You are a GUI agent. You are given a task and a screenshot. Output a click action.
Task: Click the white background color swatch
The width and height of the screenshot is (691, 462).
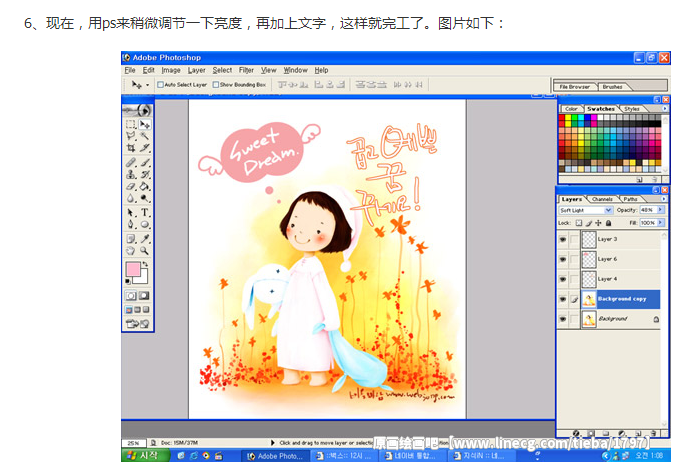click(142, 278)
